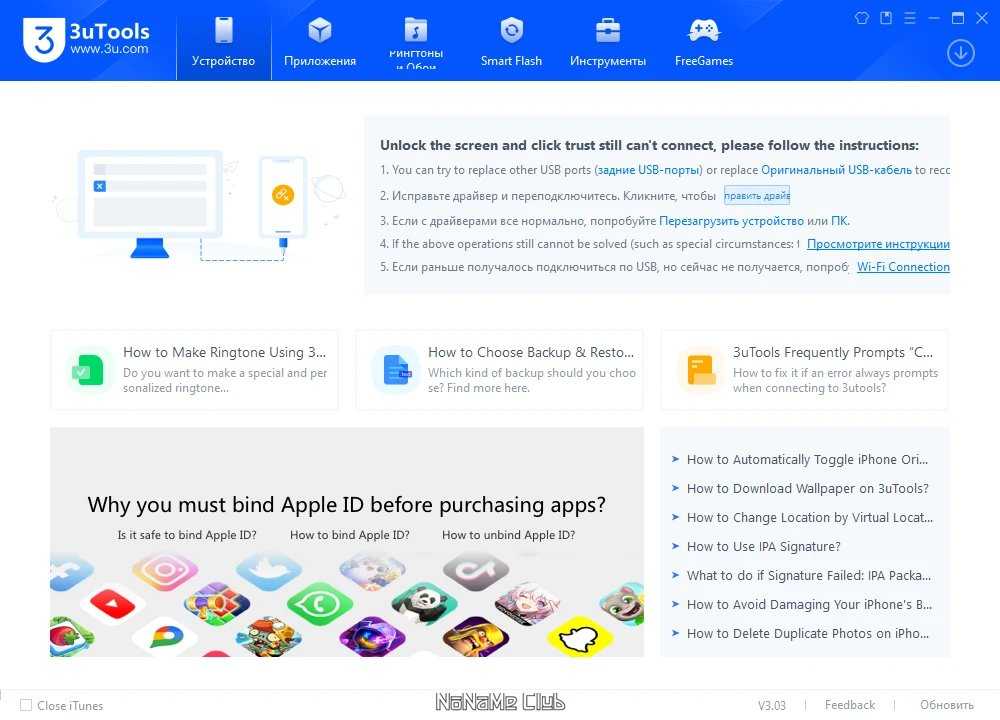Click Перезагрузить устройство link
Image resolution: width=1000 pixels, height=720 pixels.
pyautogui.click(x=731, y=221)
